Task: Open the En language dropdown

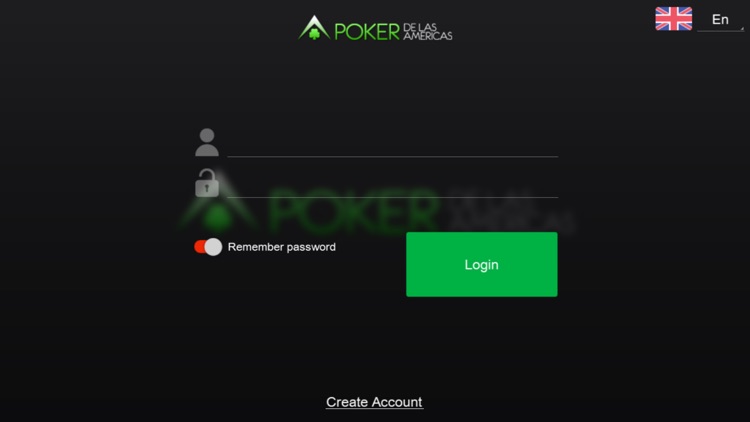Action: (720, 20)
